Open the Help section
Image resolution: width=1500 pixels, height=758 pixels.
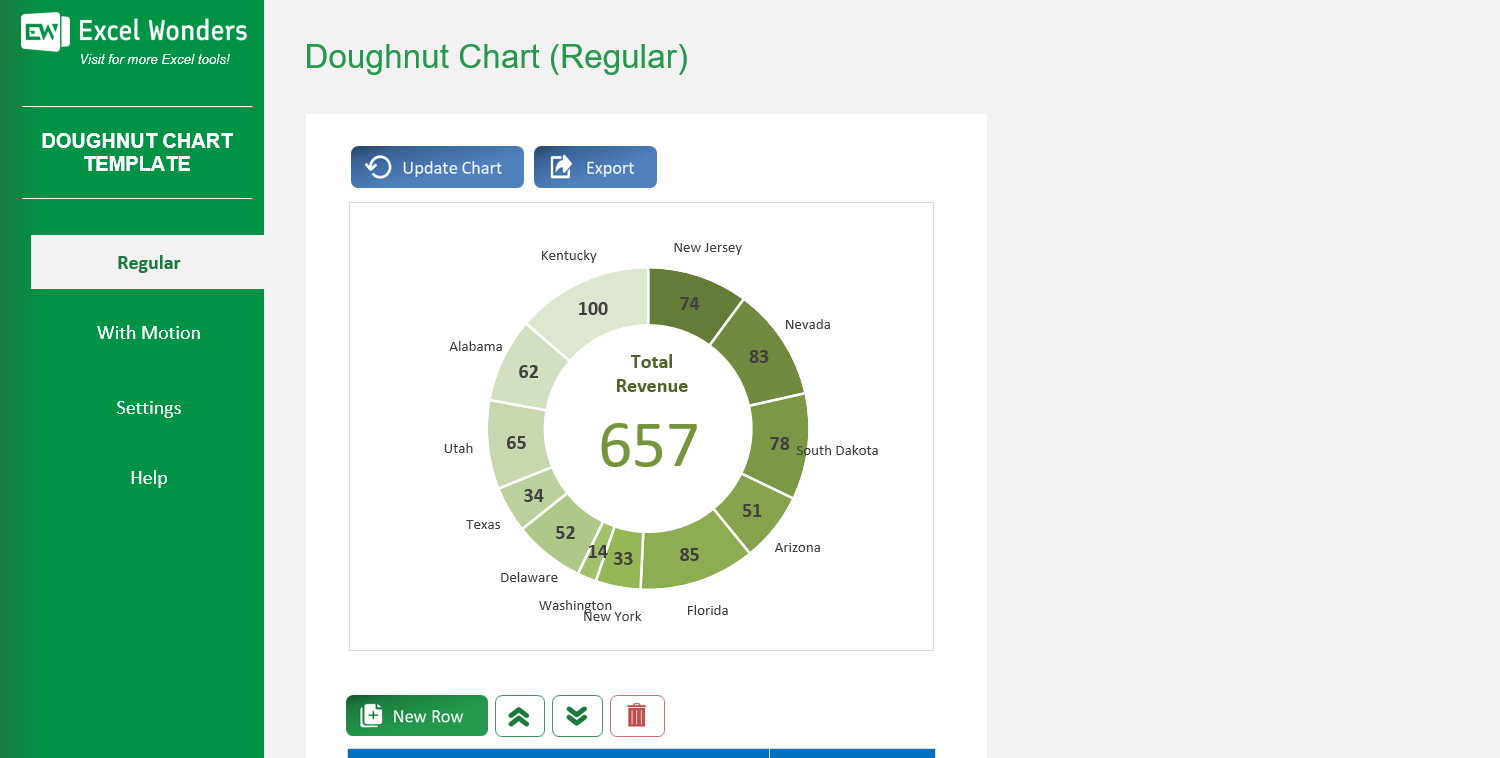pyautogui.click(x=148, y=477)
